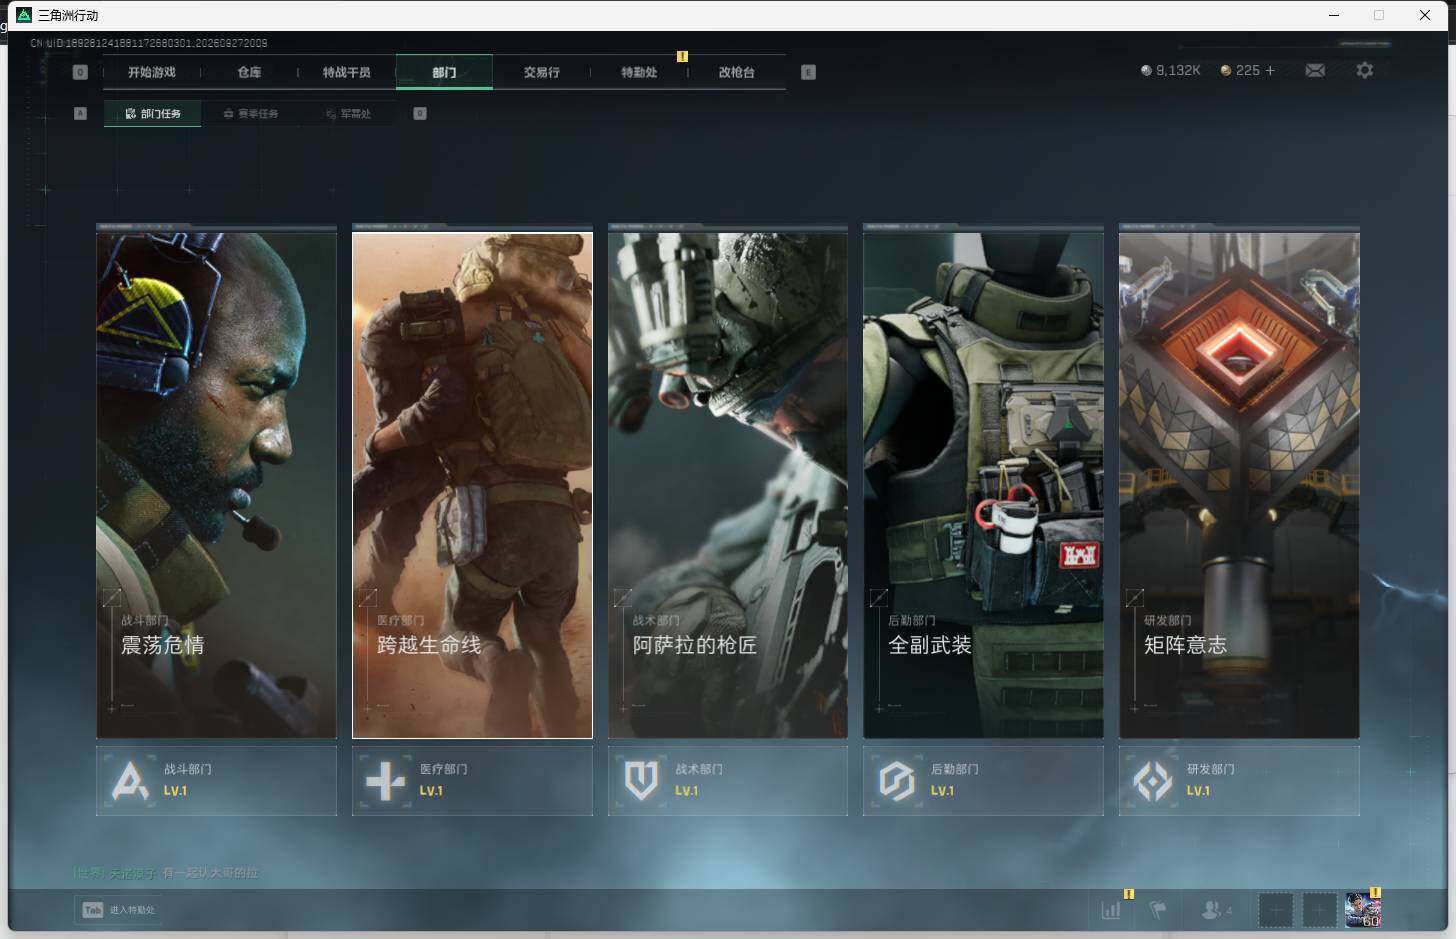Switch to the 交易行 tab
Image resolution: width=1456 pixels, height=939 pixels.
[x=541, y=72]
